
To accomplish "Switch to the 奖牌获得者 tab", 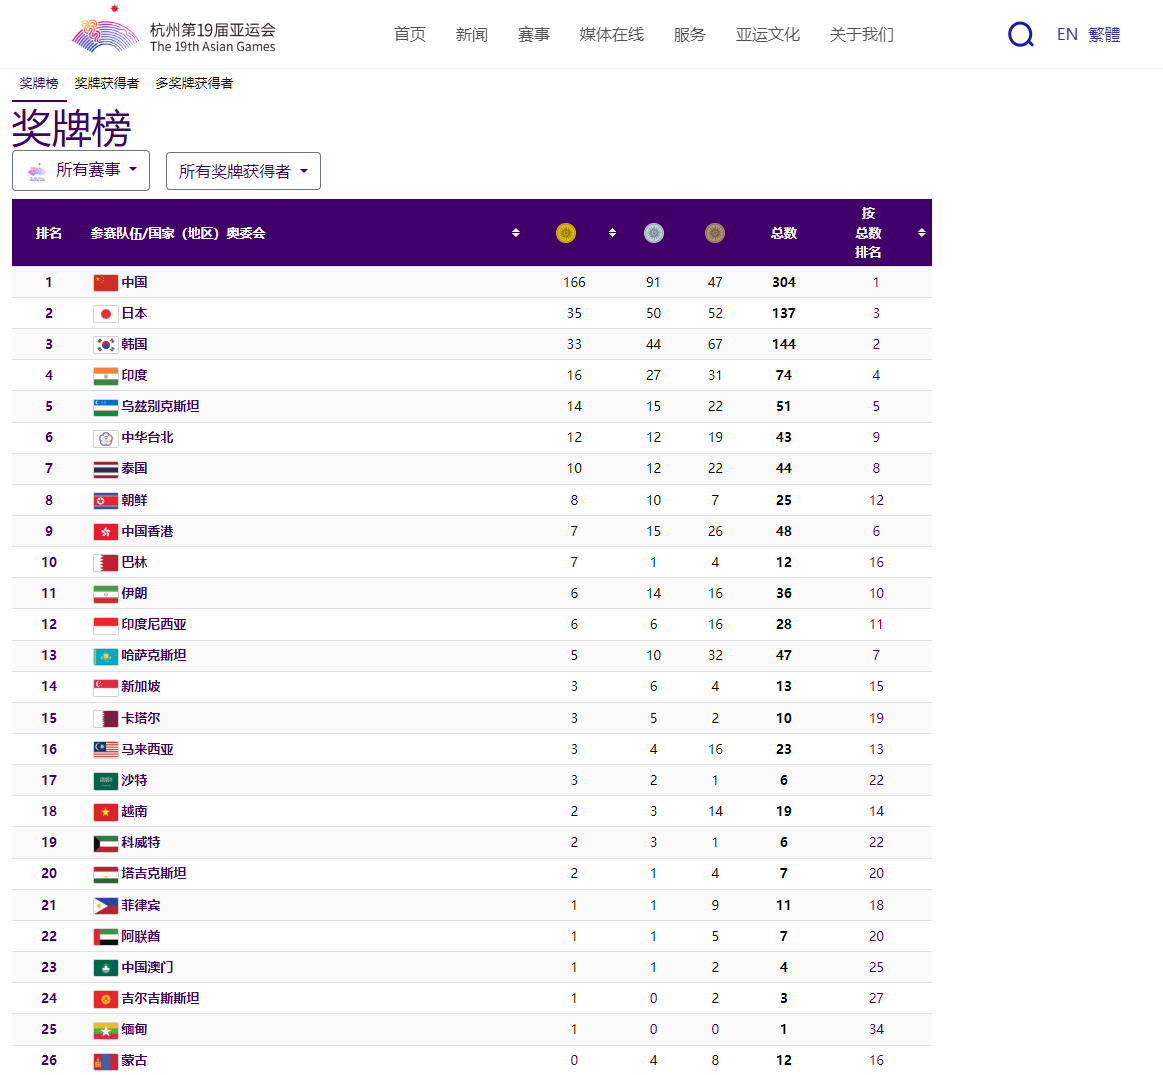I will click(x=106, y=83).
